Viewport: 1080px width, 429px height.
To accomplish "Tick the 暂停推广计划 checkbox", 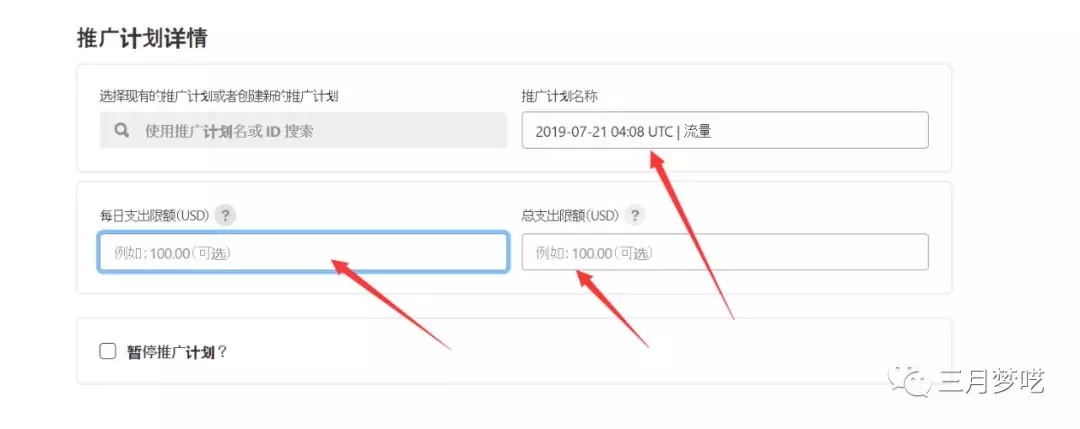I will 107,352.
